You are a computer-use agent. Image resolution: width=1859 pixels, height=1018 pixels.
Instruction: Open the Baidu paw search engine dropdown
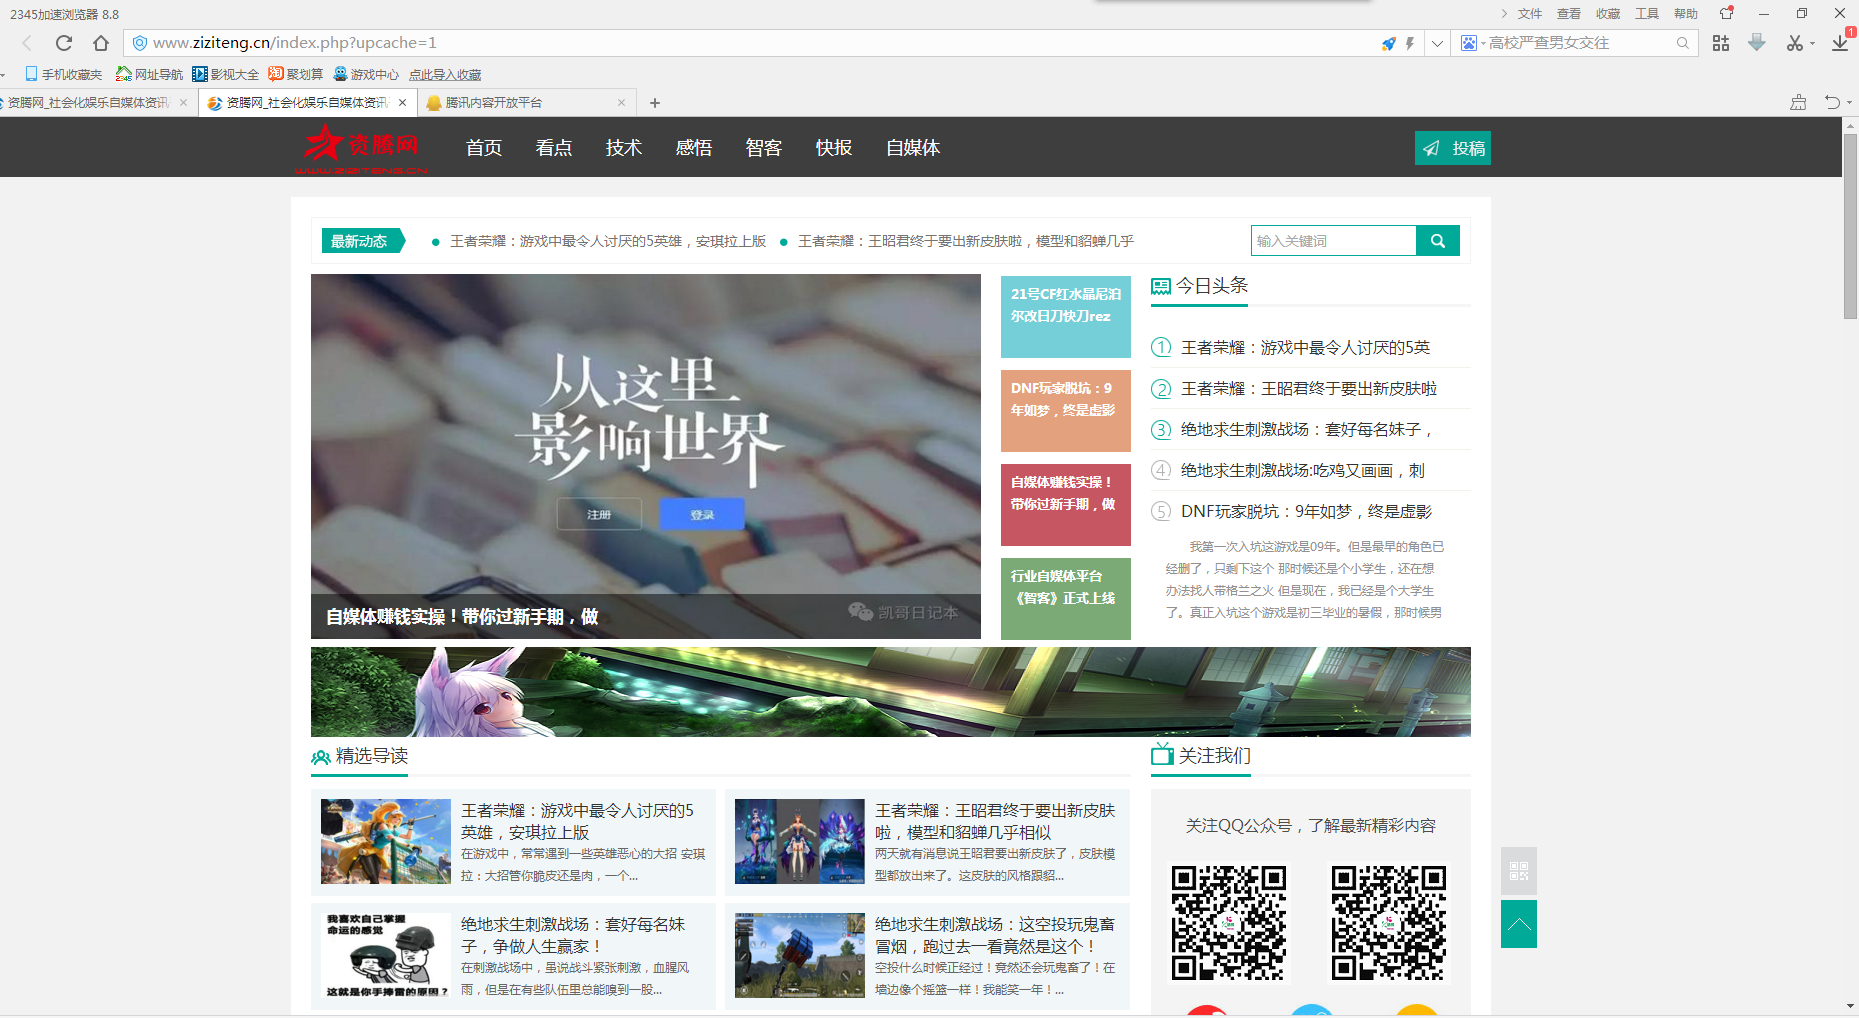[x=1469, y=43]
